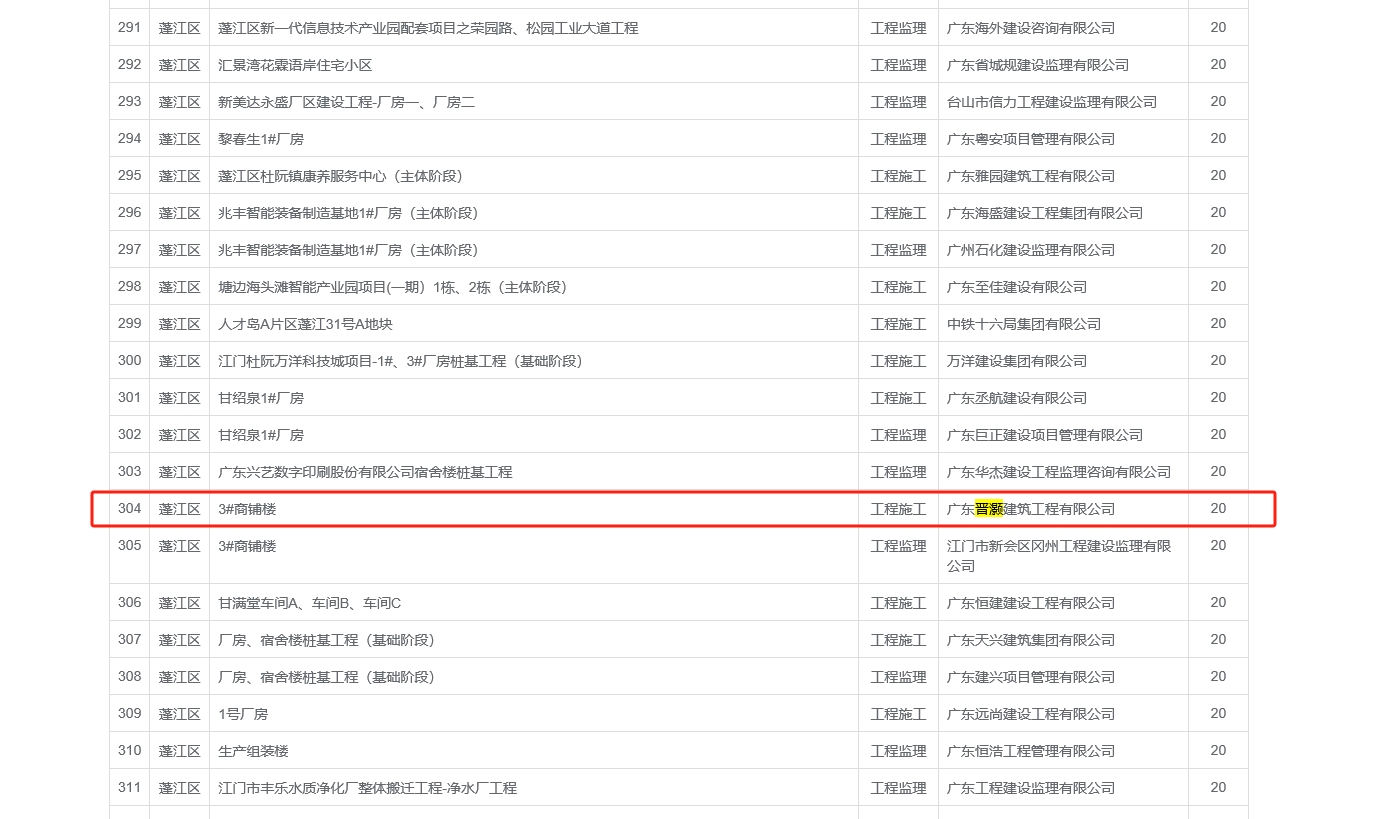The image size is (1374, 819).
Task: Click project name 黎春生1#厂房
Action: (x=261, y=139)
